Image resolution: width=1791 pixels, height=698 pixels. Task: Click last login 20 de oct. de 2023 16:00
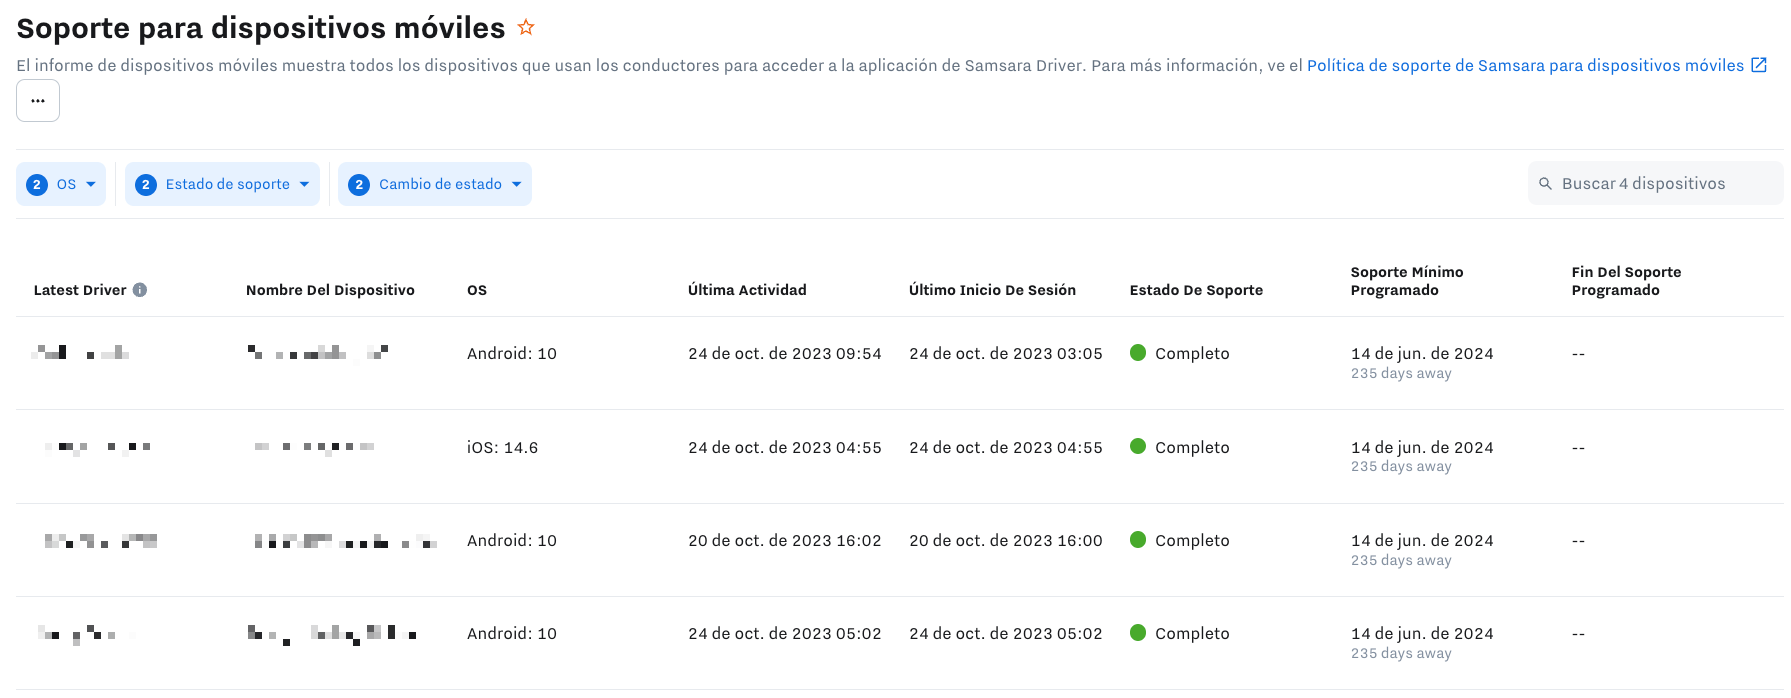(x=1006, y=540)
